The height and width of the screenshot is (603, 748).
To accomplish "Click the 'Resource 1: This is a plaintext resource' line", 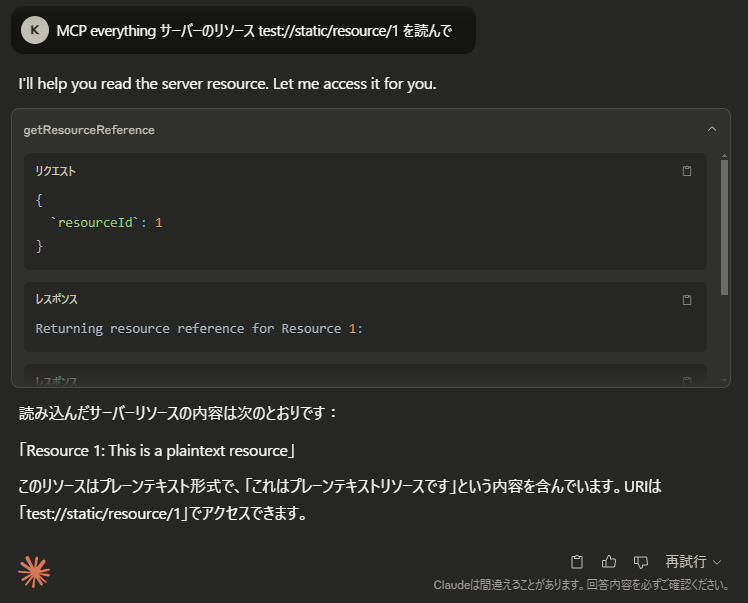I will pos(157,451).
